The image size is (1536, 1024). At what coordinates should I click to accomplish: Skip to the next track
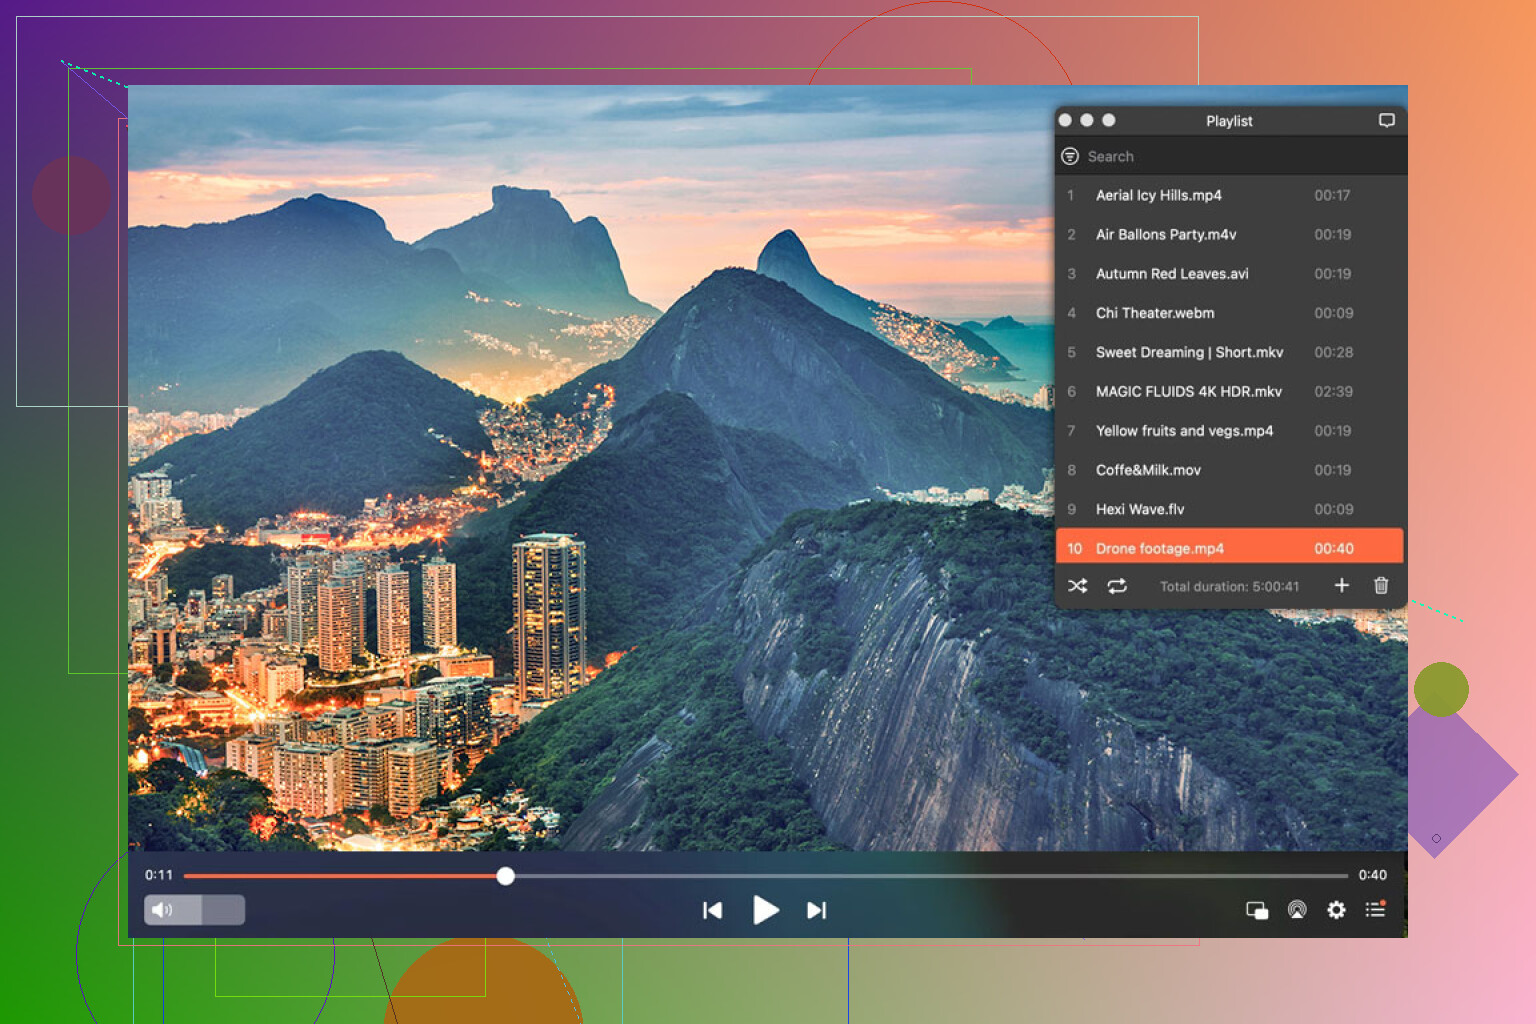click(817, 910)
